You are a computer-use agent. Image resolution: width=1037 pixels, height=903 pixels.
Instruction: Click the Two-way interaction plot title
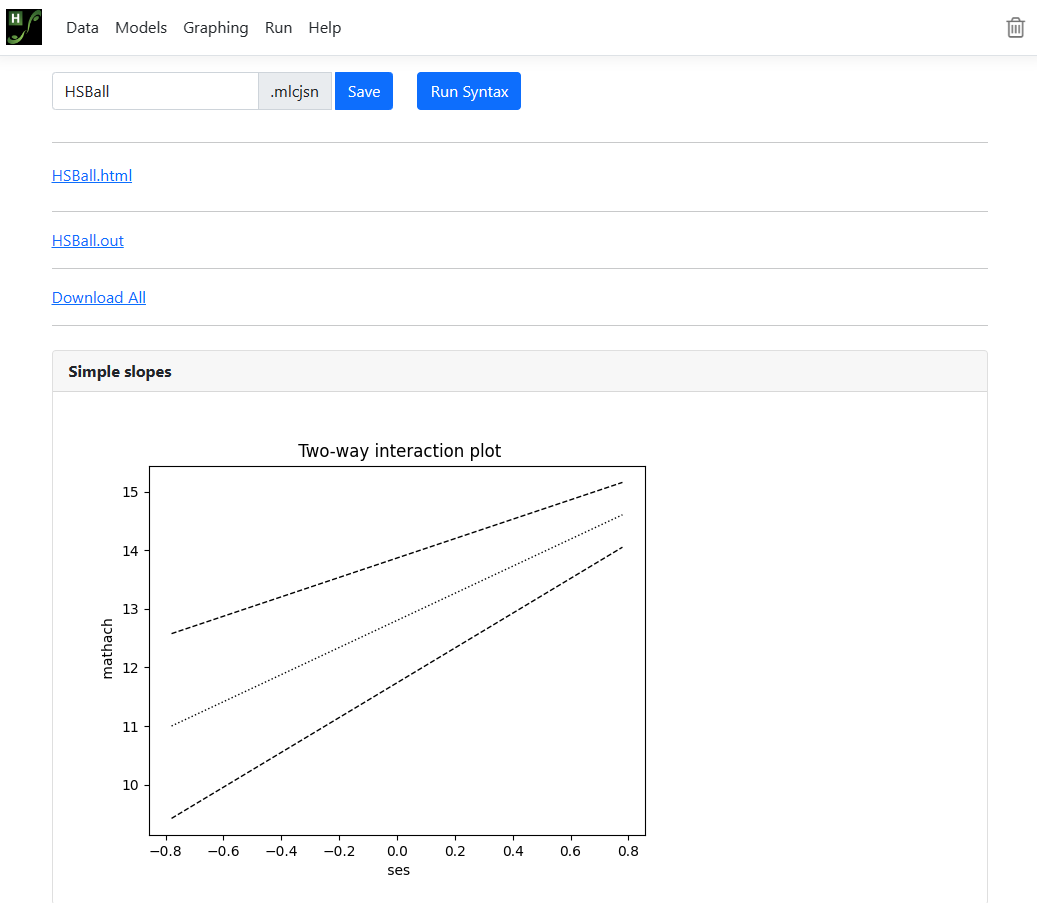[399, 451]
